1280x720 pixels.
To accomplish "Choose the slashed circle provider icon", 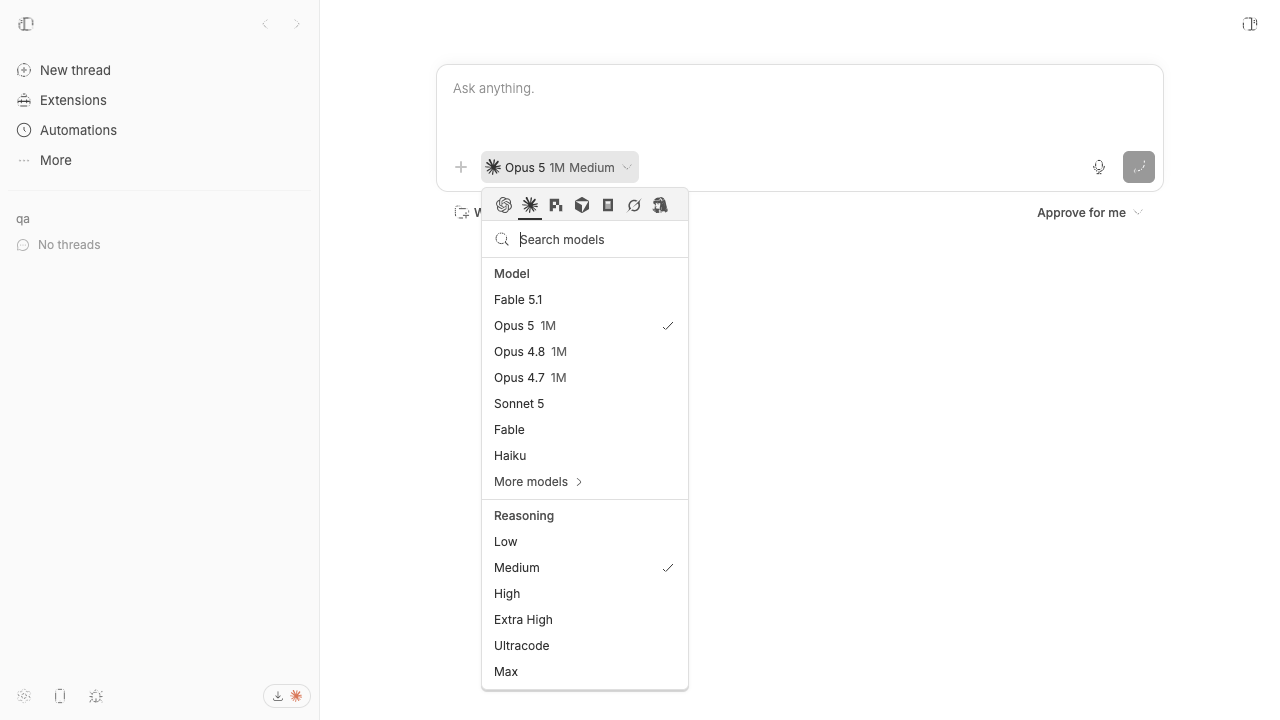I will [634, 205].
